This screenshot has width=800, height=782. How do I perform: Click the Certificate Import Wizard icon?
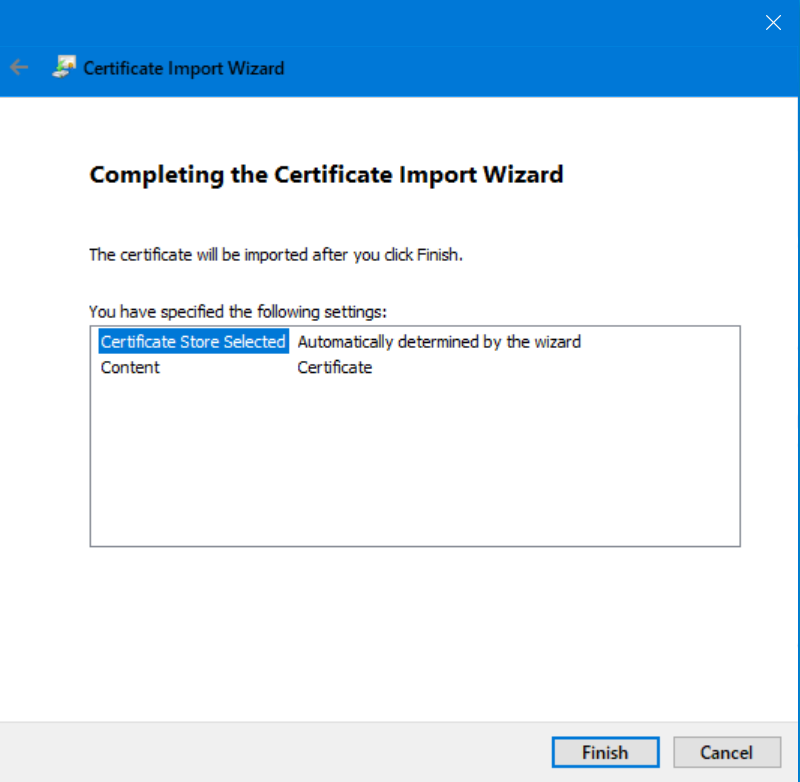coord(64,68)
